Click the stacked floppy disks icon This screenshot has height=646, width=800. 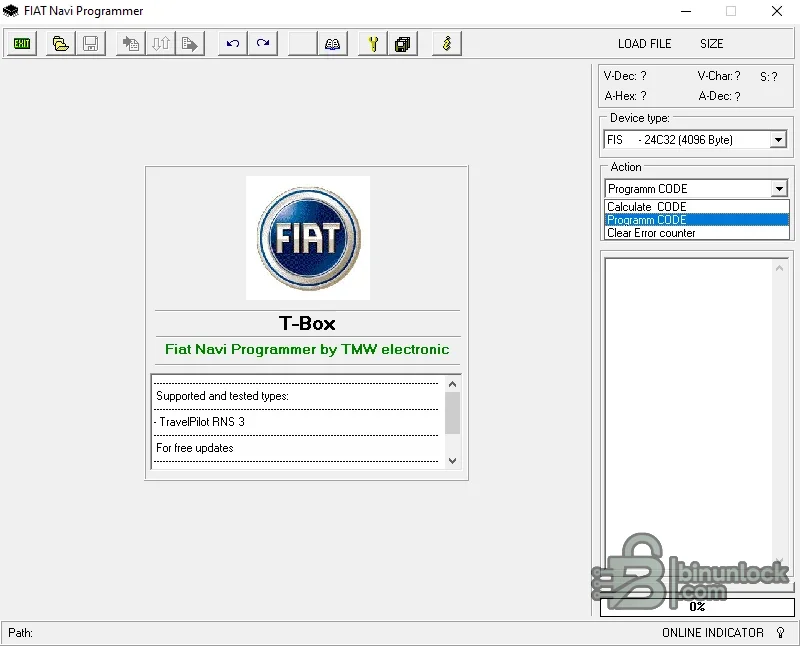(403, 43)
